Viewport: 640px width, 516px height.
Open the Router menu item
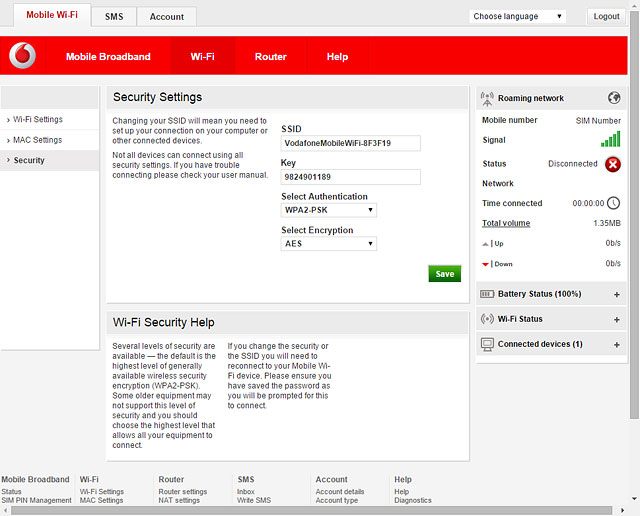point(270,57)
